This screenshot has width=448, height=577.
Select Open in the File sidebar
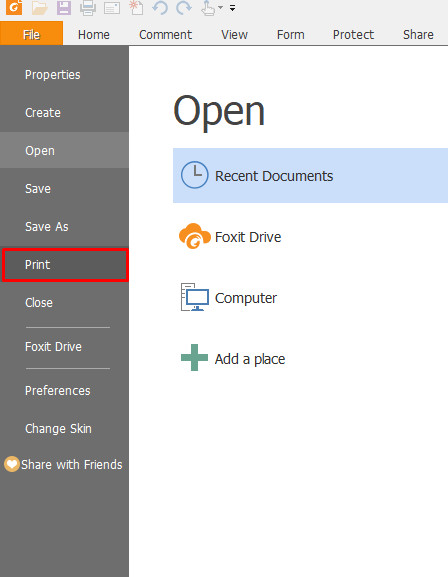click(64, 151)
